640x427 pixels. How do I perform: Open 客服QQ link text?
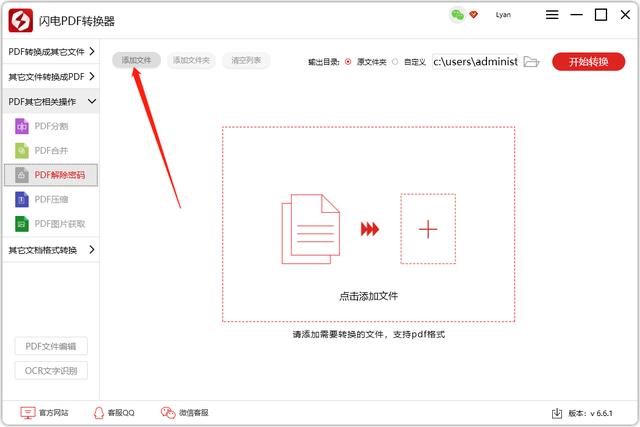121,413
